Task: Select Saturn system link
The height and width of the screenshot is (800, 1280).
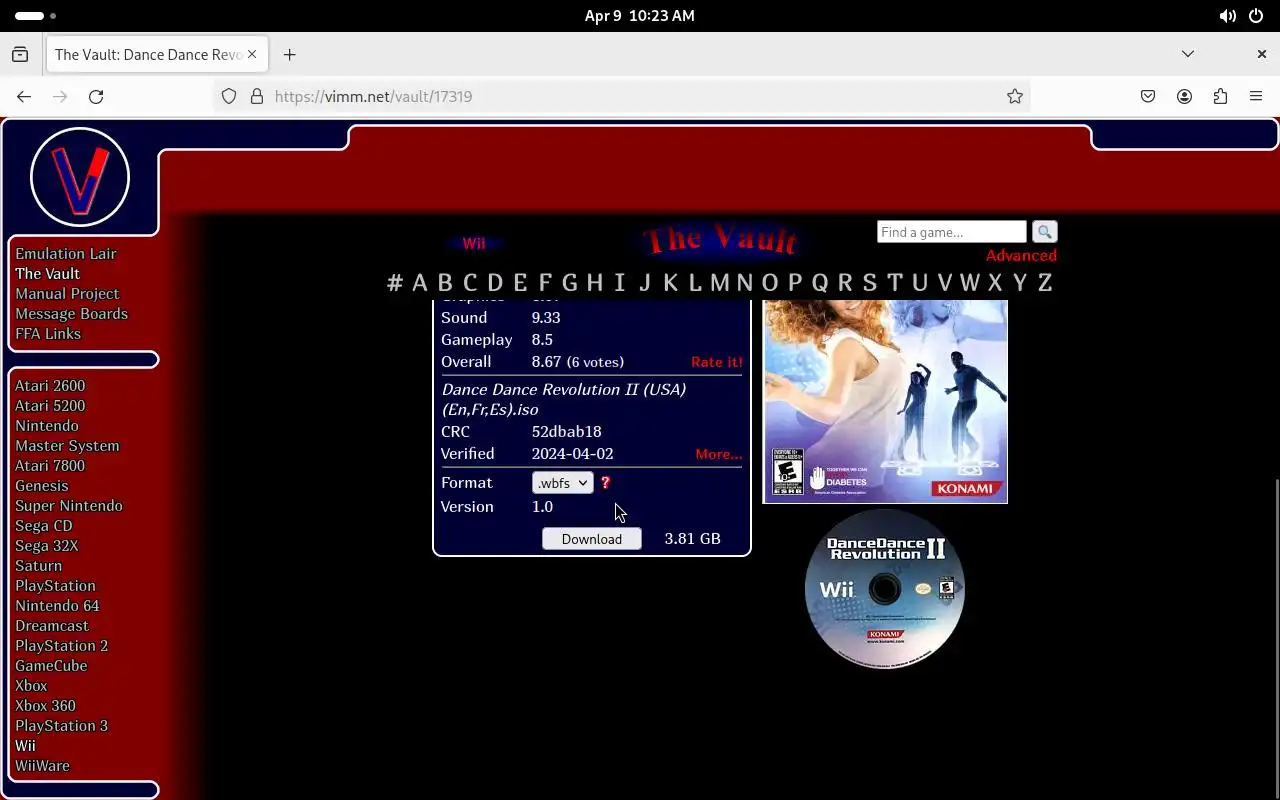Action: tap(39, 565)
